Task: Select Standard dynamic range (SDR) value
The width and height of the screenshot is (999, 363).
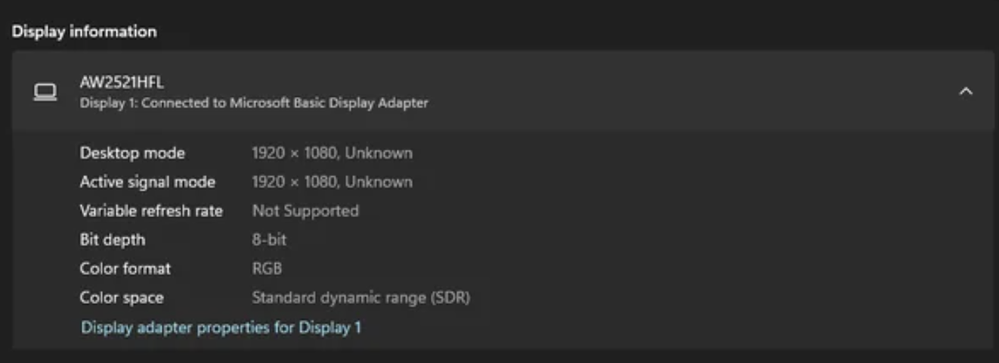Action: (361, 297)
